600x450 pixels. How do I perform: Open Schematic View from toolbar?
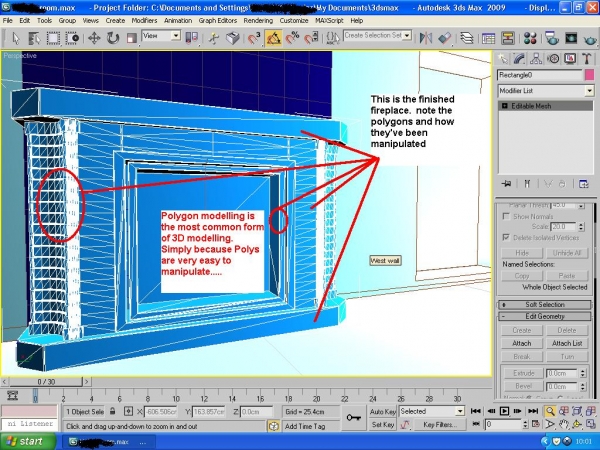tap(507, 38)
